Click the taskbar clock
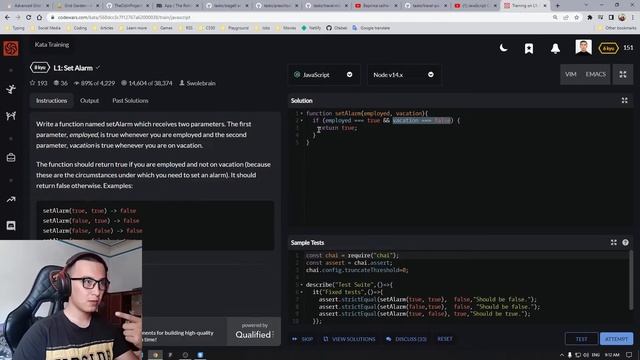The image size is (640, 360). [612, 355]
